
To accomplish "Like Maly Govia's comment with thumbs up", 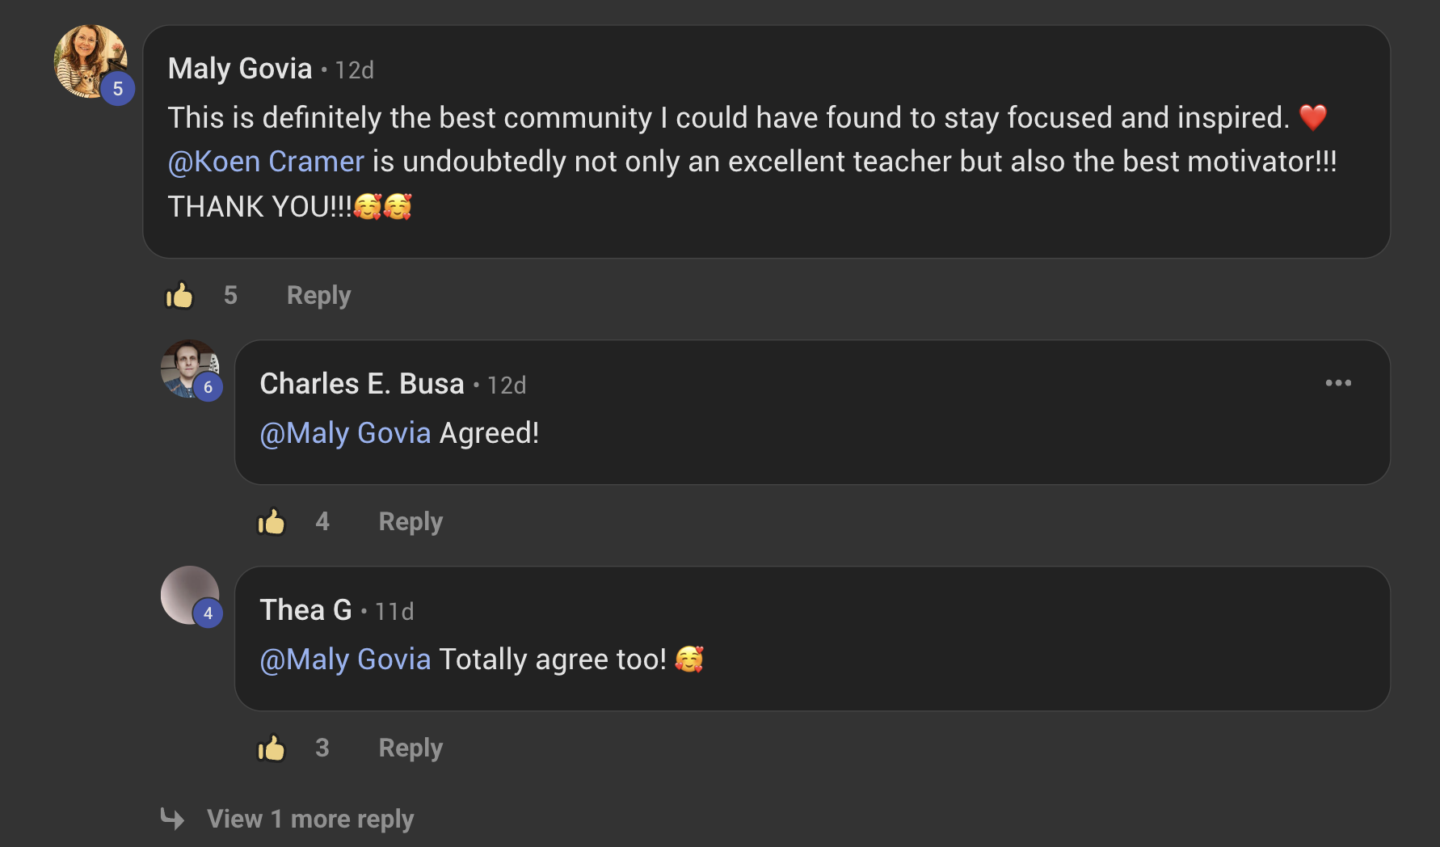I will [x=179, y=295].
